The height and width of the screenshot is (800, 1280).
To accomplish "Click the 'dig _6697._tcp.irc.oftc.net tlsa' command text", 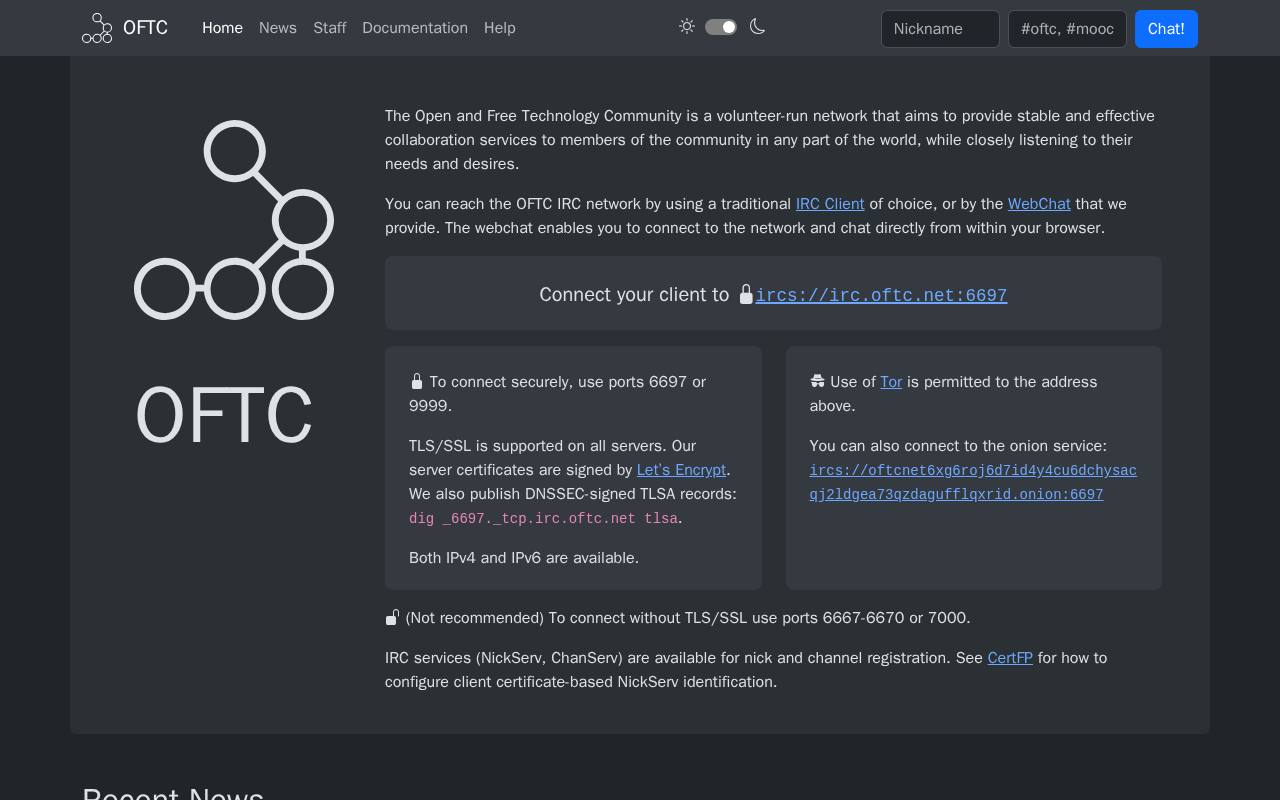I will (x=543, y=518).
